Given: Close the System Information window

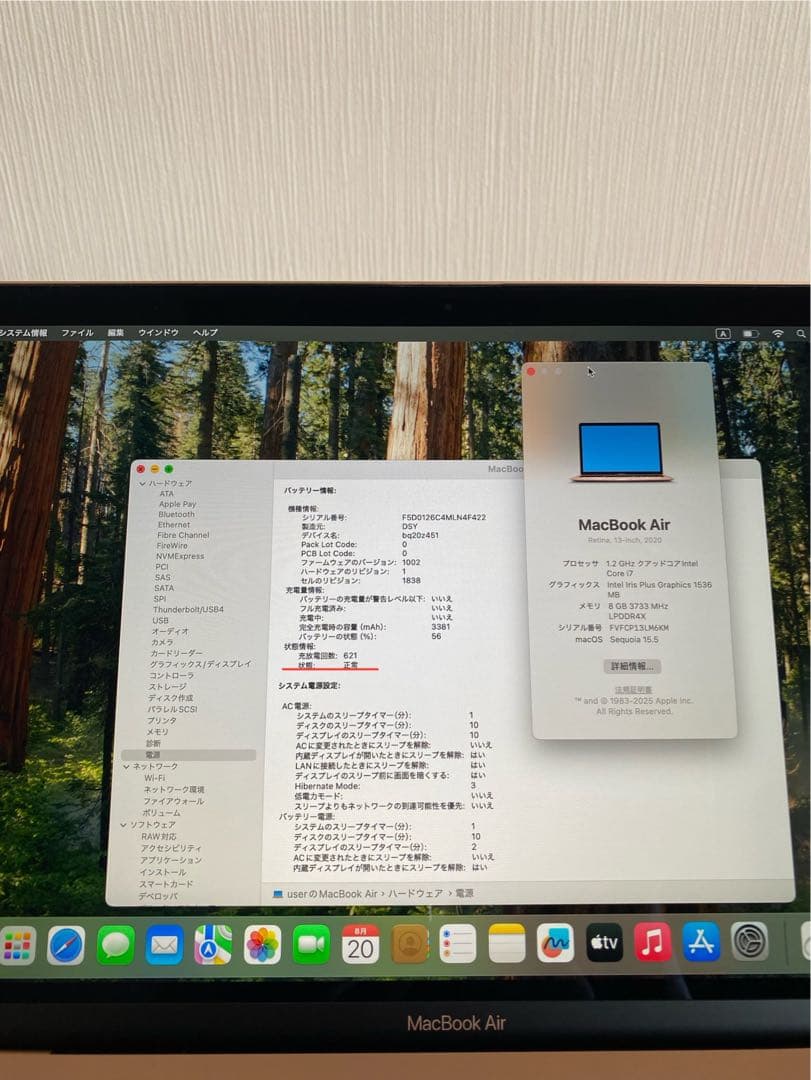Looking at the screenshot, I should [141, 469].
